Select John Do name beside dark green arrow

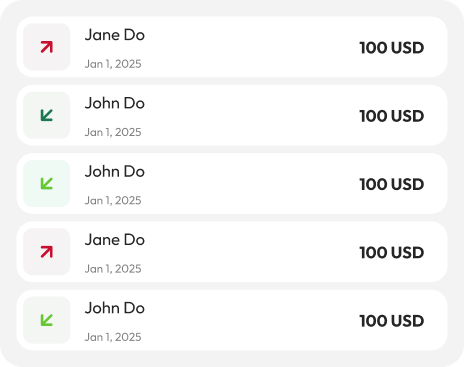(115, 103)
